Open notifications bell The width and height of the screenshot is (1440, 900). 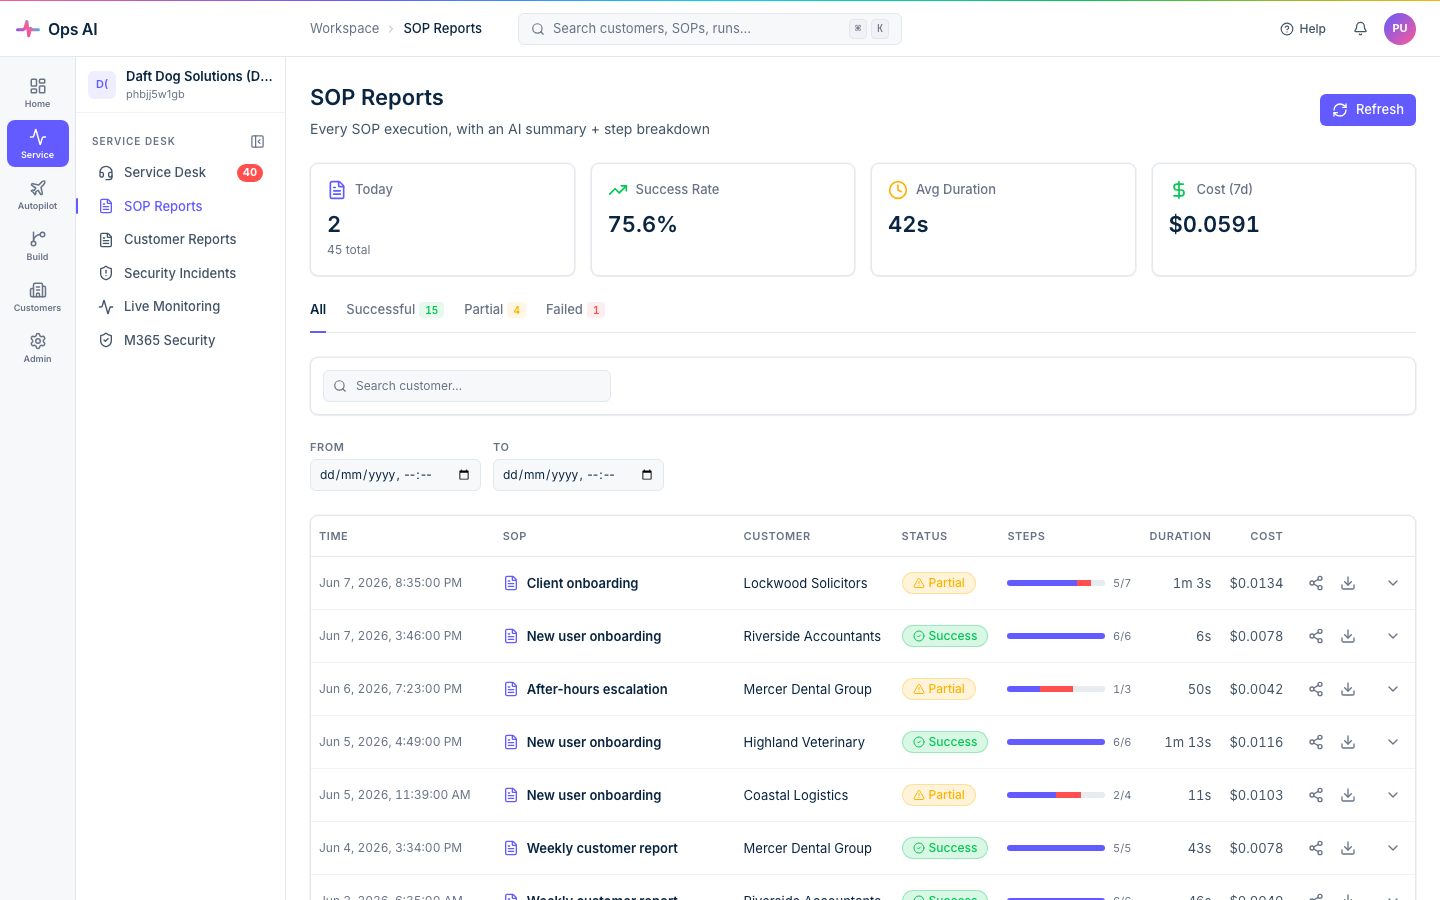(1360, 29)
